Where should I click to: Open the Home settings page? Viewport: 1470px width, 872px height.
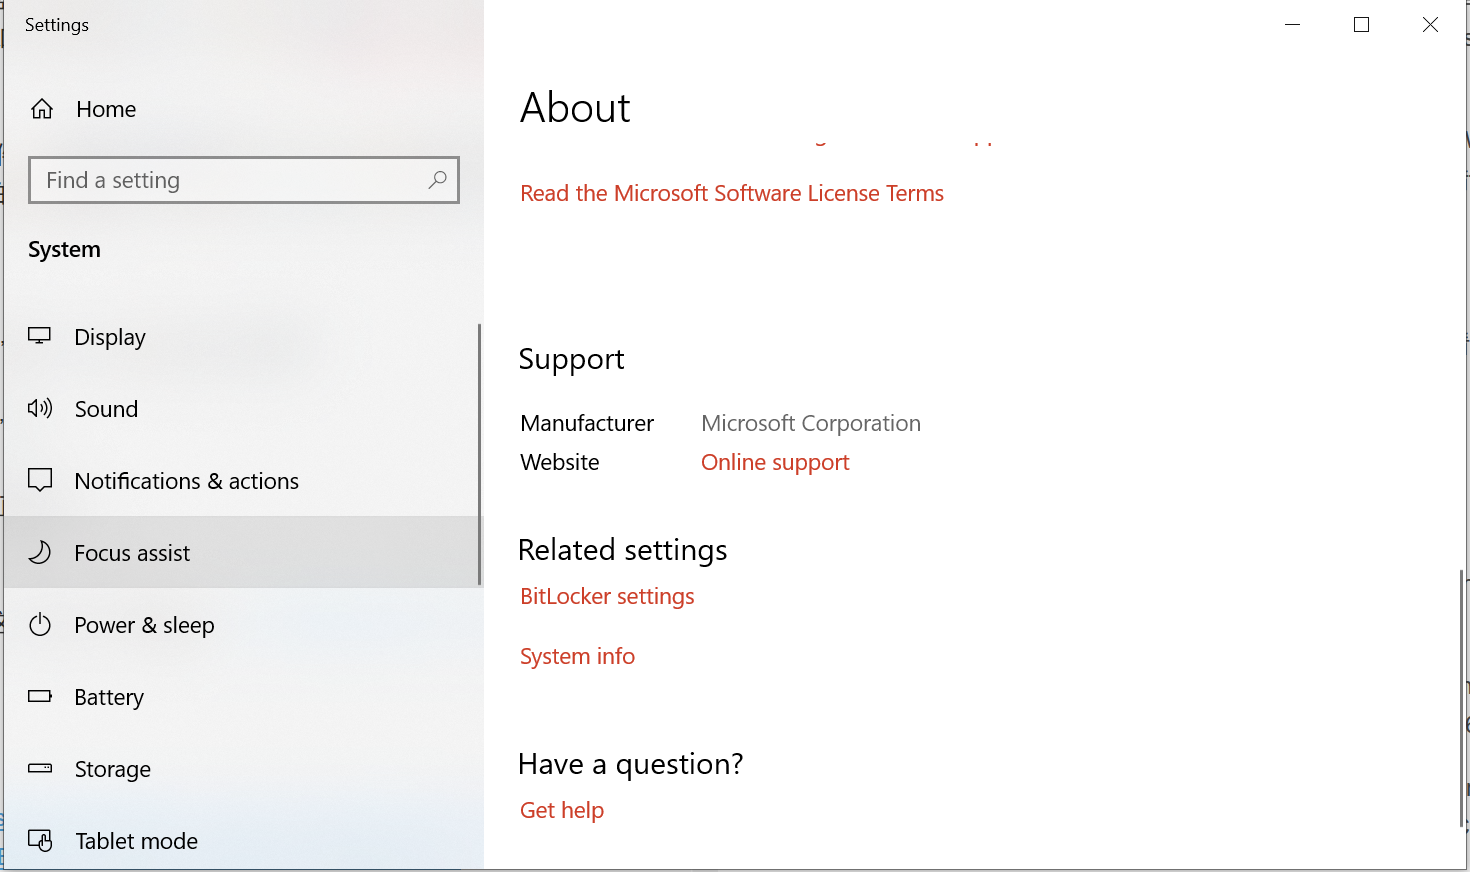click(x=242, y=109)
